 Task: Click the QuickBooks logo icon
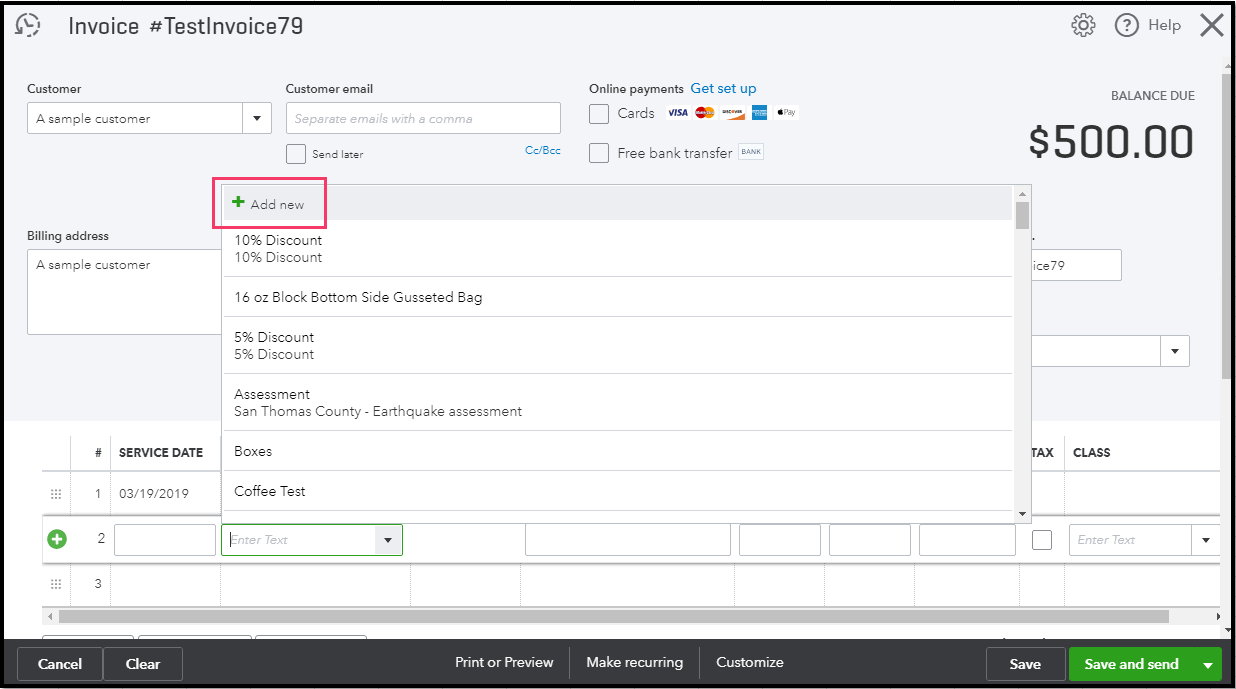coord(27,25)
